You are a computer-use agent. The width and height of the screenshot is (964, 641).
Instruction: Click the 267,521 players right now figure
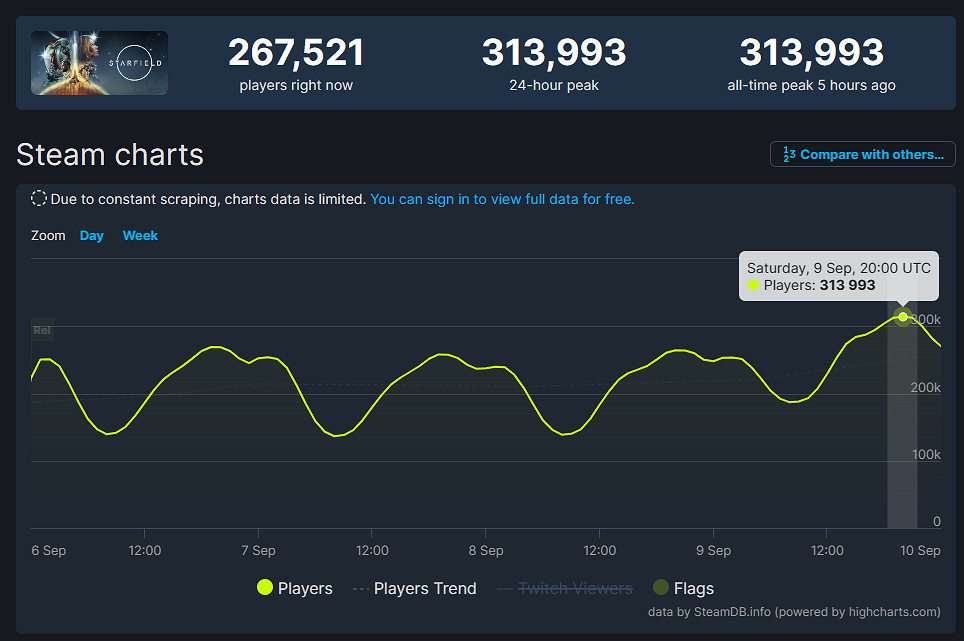pos(296,53)
